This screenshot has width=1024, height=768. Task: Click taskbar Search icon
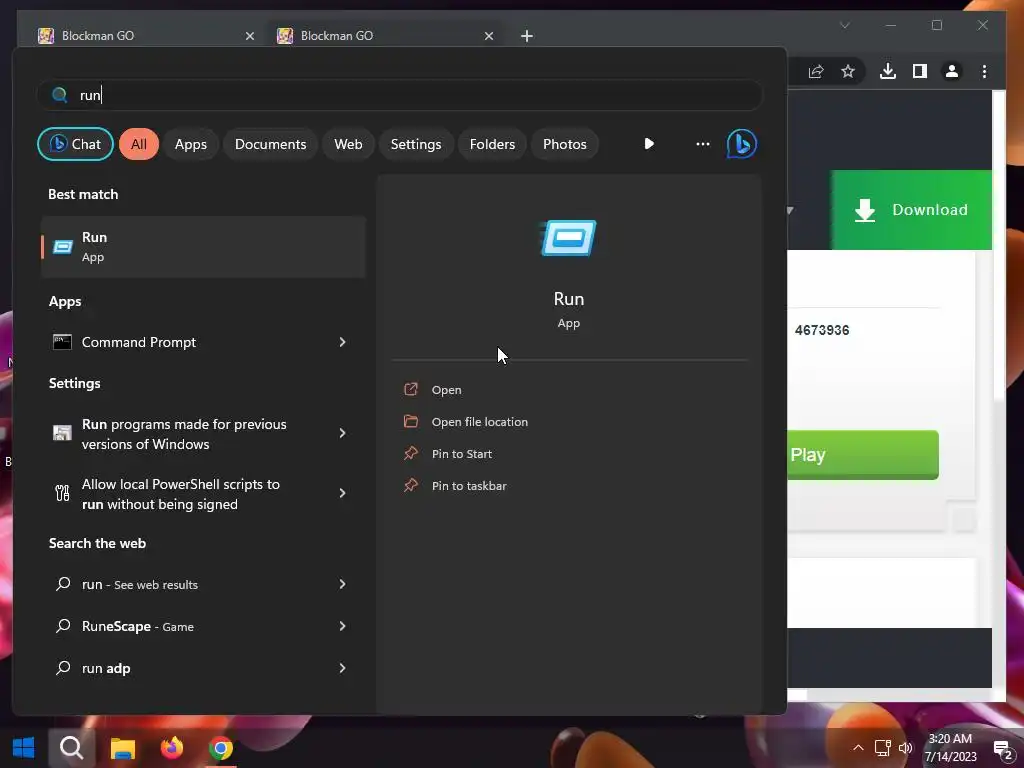(x=72, y=747)
